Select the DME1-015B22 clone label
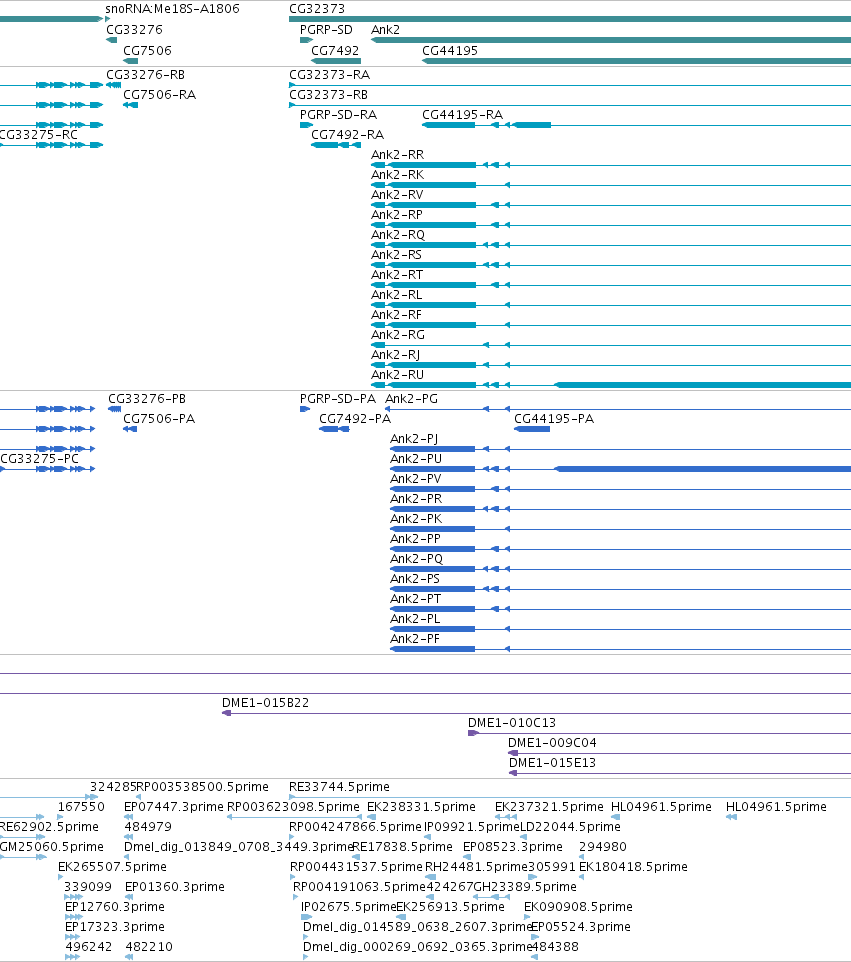The image size is (851, 962). pos(266,703)
